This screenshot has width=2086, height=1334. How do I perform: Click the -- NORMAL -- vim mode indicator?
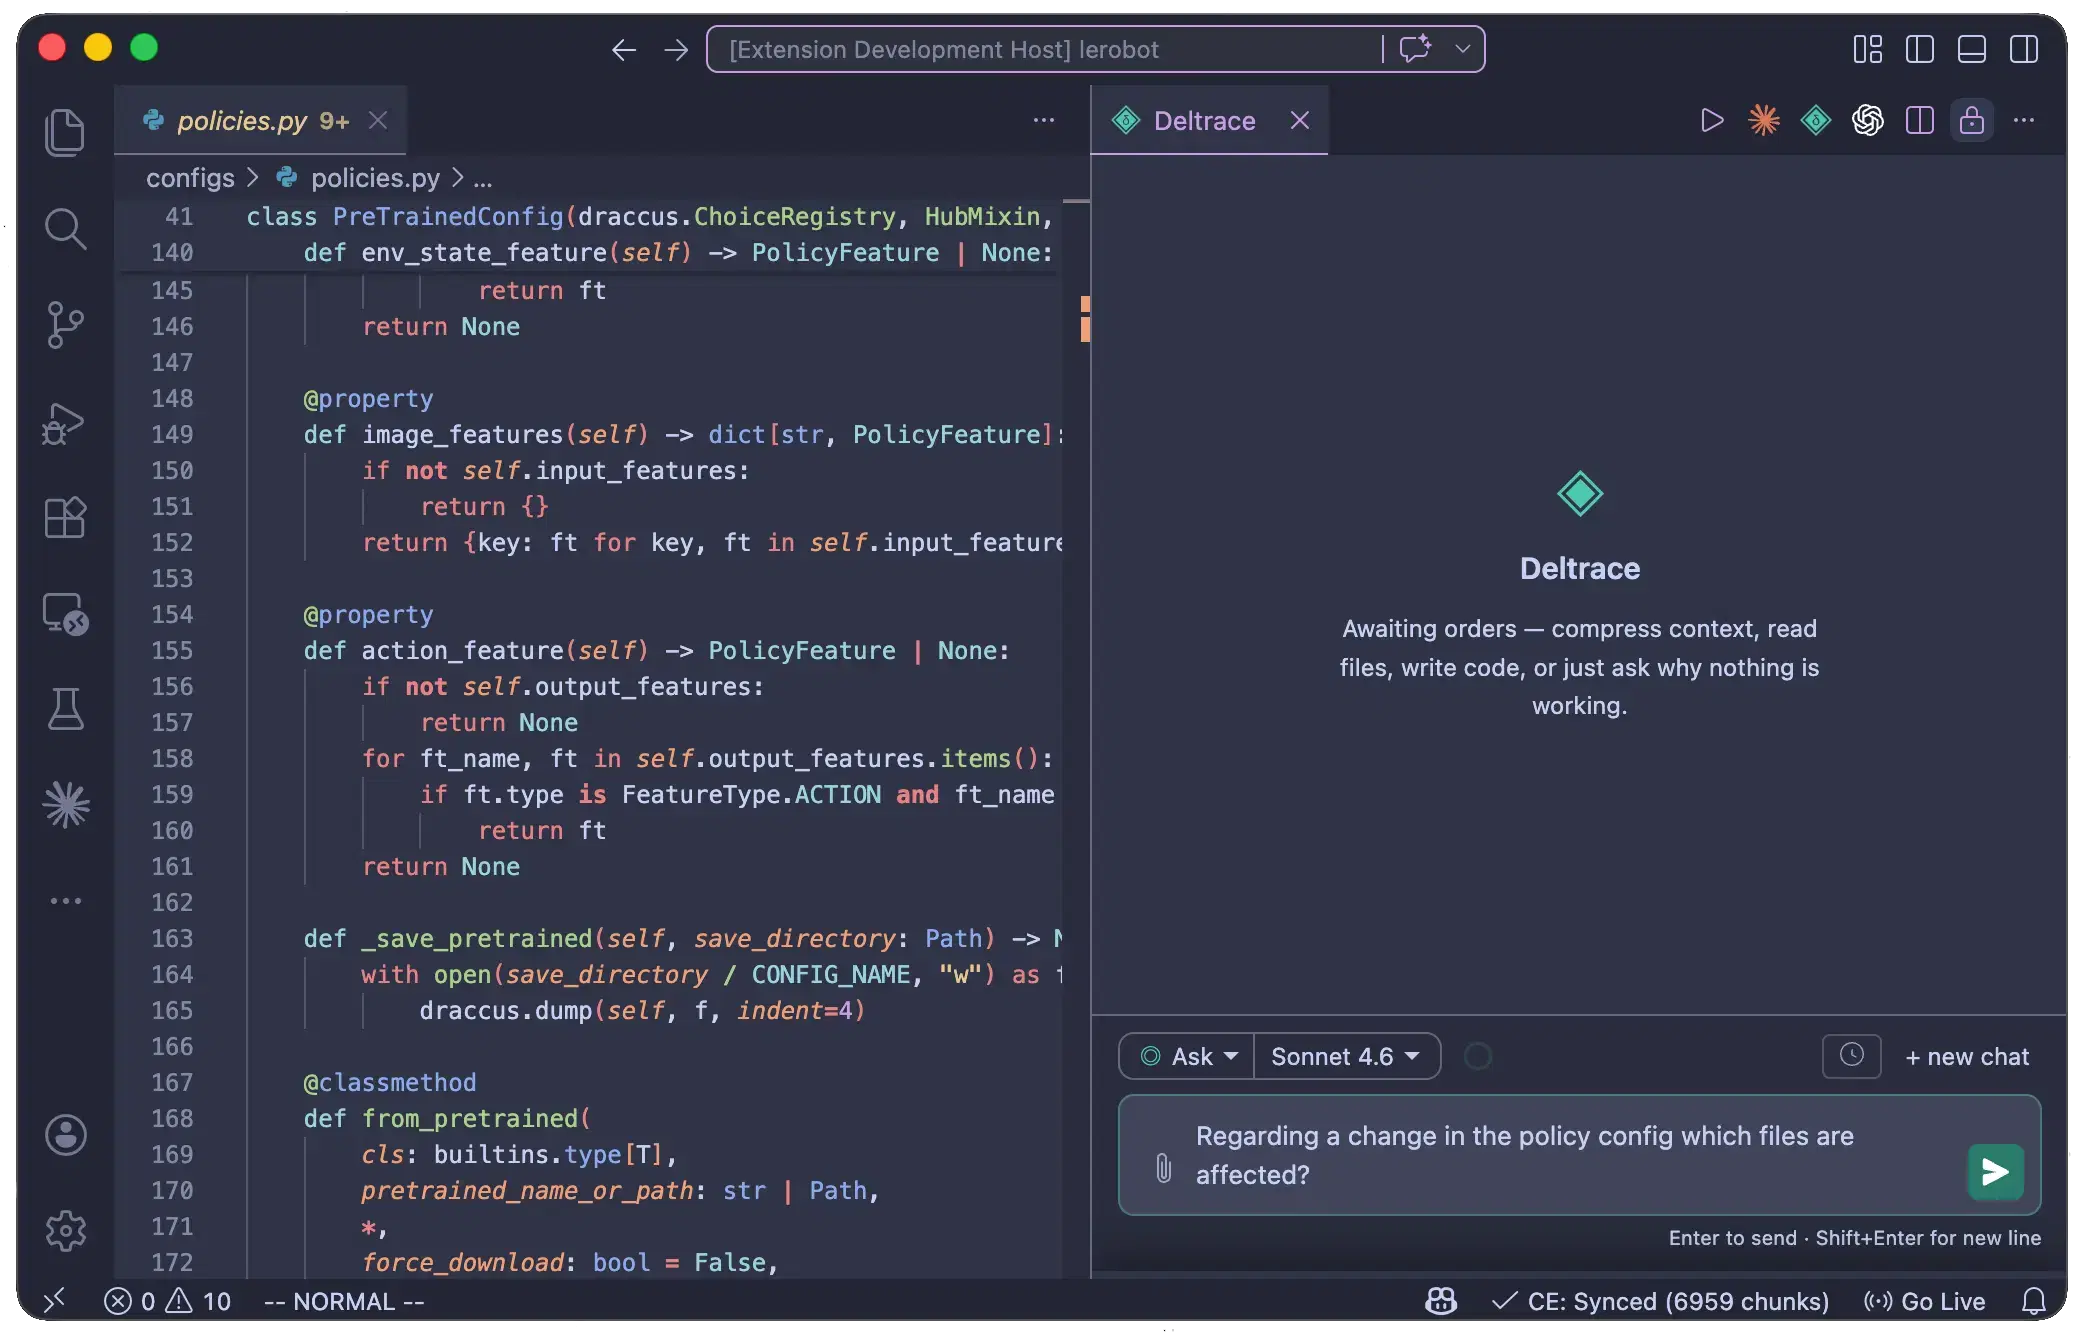[343, 1301]
